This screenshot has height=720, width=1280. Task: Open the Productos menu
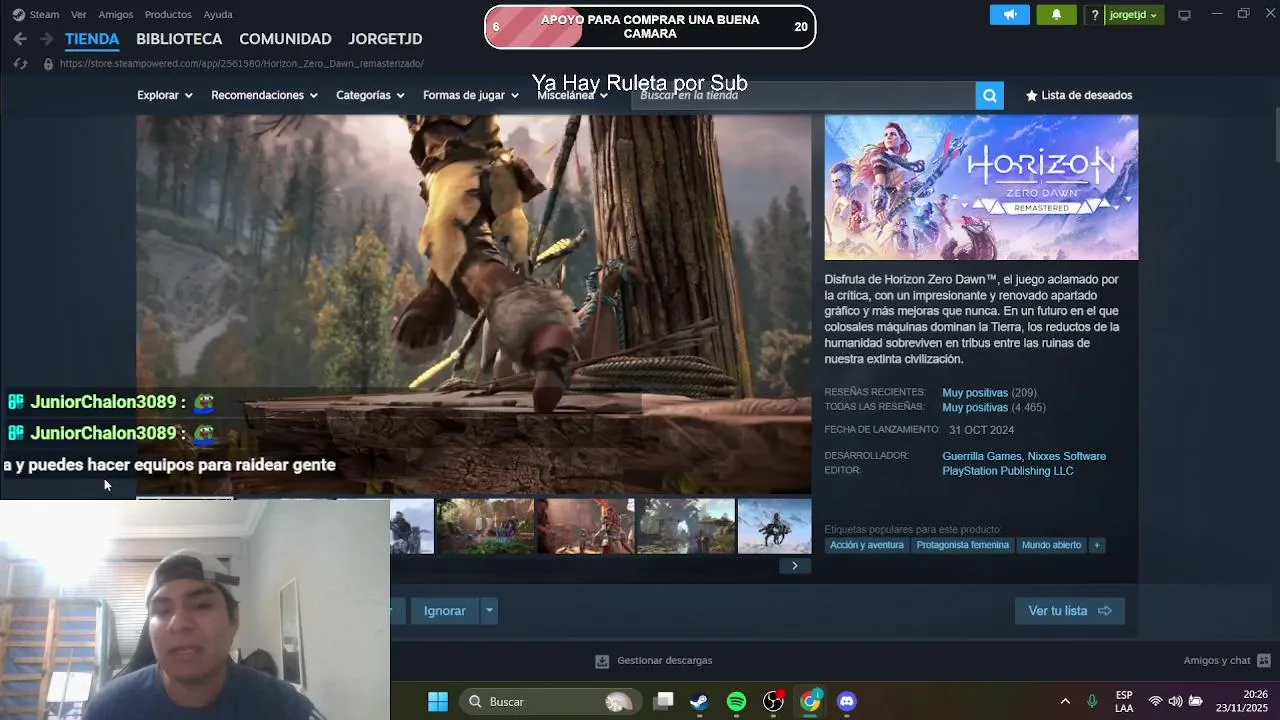pos(168,14)
